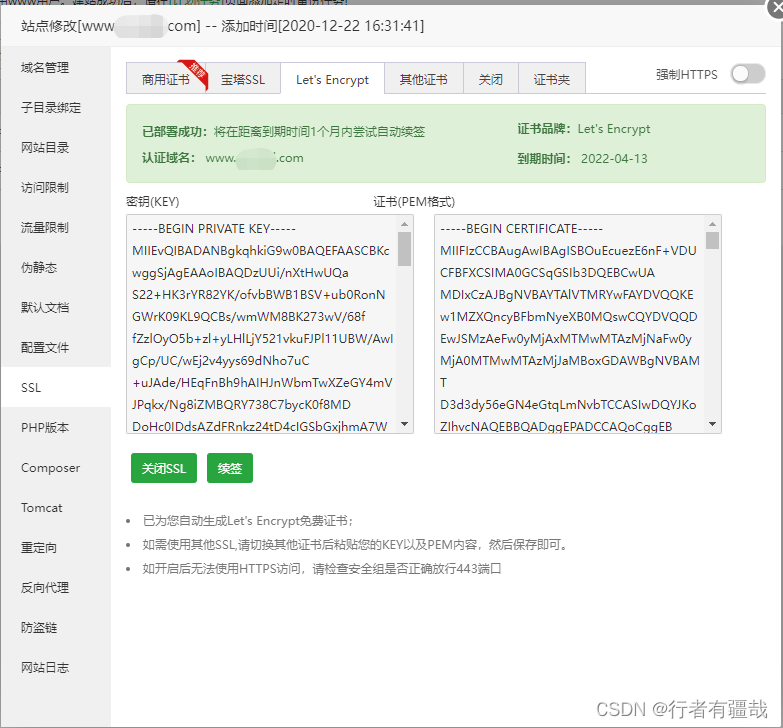The image size is (783, 728).
Task: Select the Let's Encrypt tab
Action: (332, 79)
